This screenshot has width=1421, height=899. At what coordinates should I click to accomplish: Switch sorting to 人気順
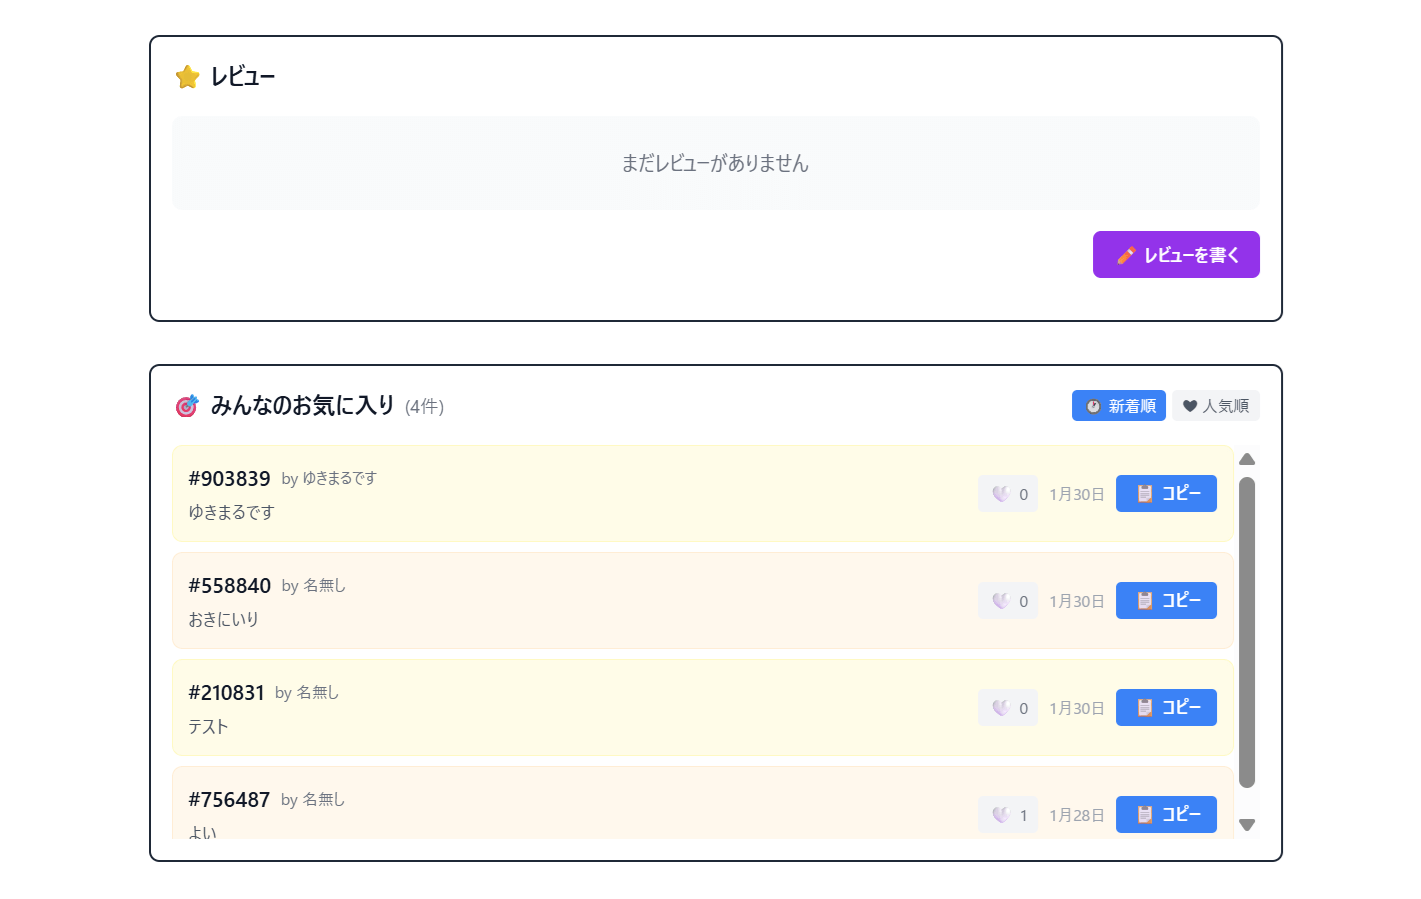(x=1216, y=405)
